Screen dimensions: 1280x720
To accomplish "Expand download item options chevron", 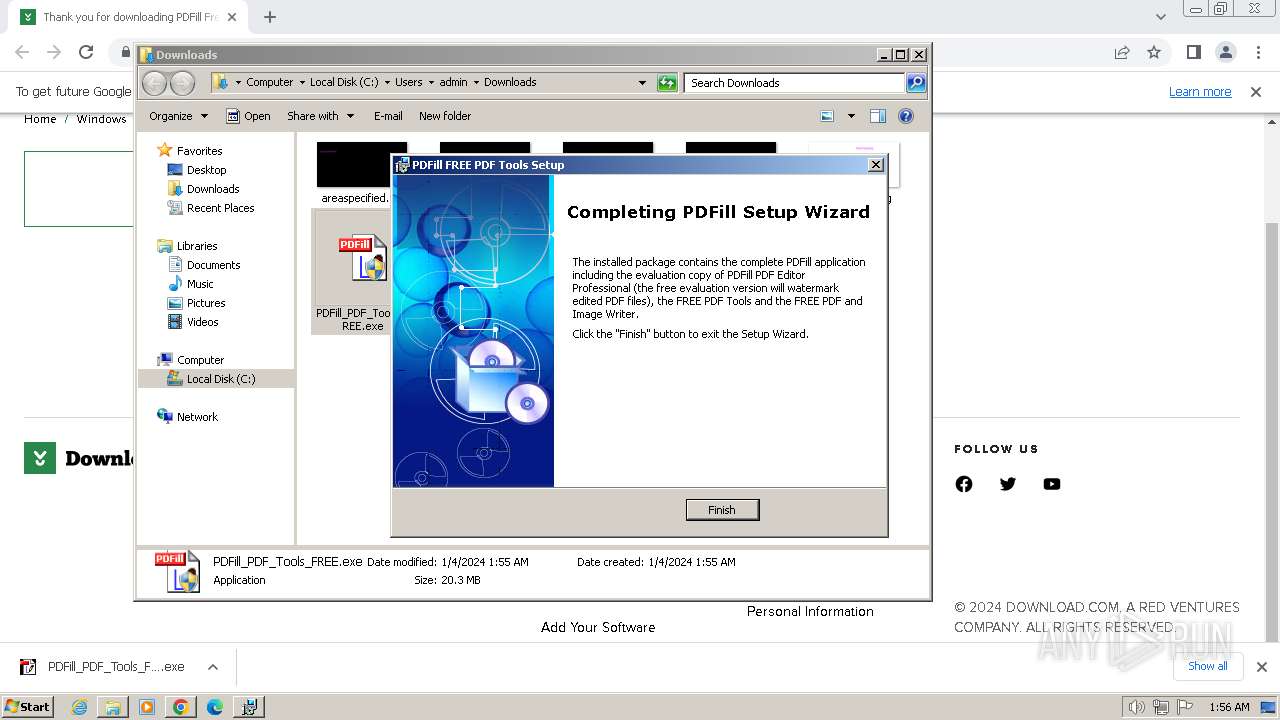I will pos(212,667).
